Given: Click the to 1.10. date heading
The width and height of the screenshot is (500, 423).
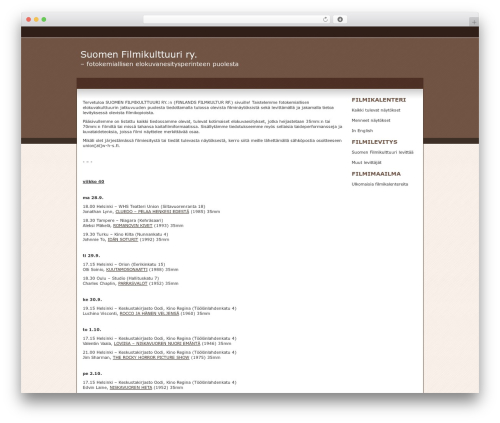Looking at the screenshot, I should pyautogui.click(x=92, y=330).
